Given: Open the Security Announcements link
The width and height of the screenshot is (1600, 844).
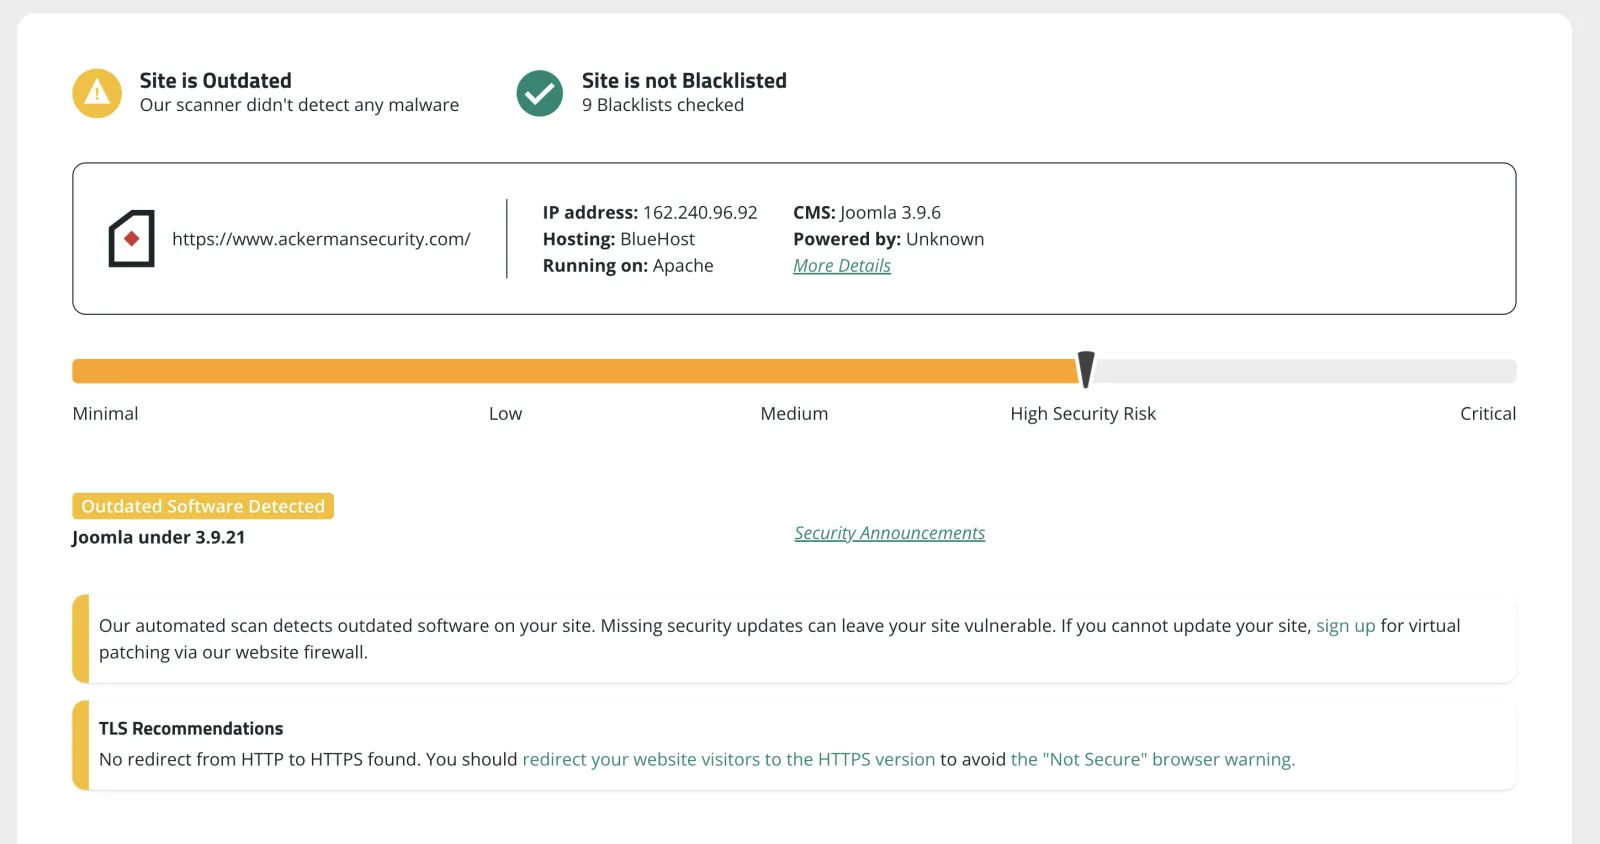Looking at the screenshot, I should [x=890, y=533].
